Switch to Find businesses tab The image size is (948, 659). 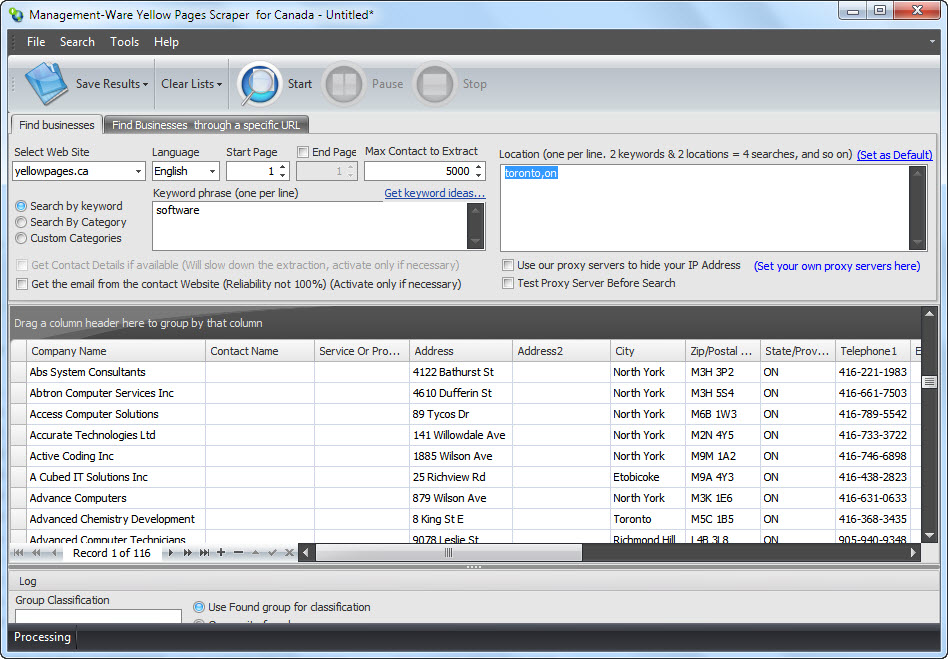point(57,125)
